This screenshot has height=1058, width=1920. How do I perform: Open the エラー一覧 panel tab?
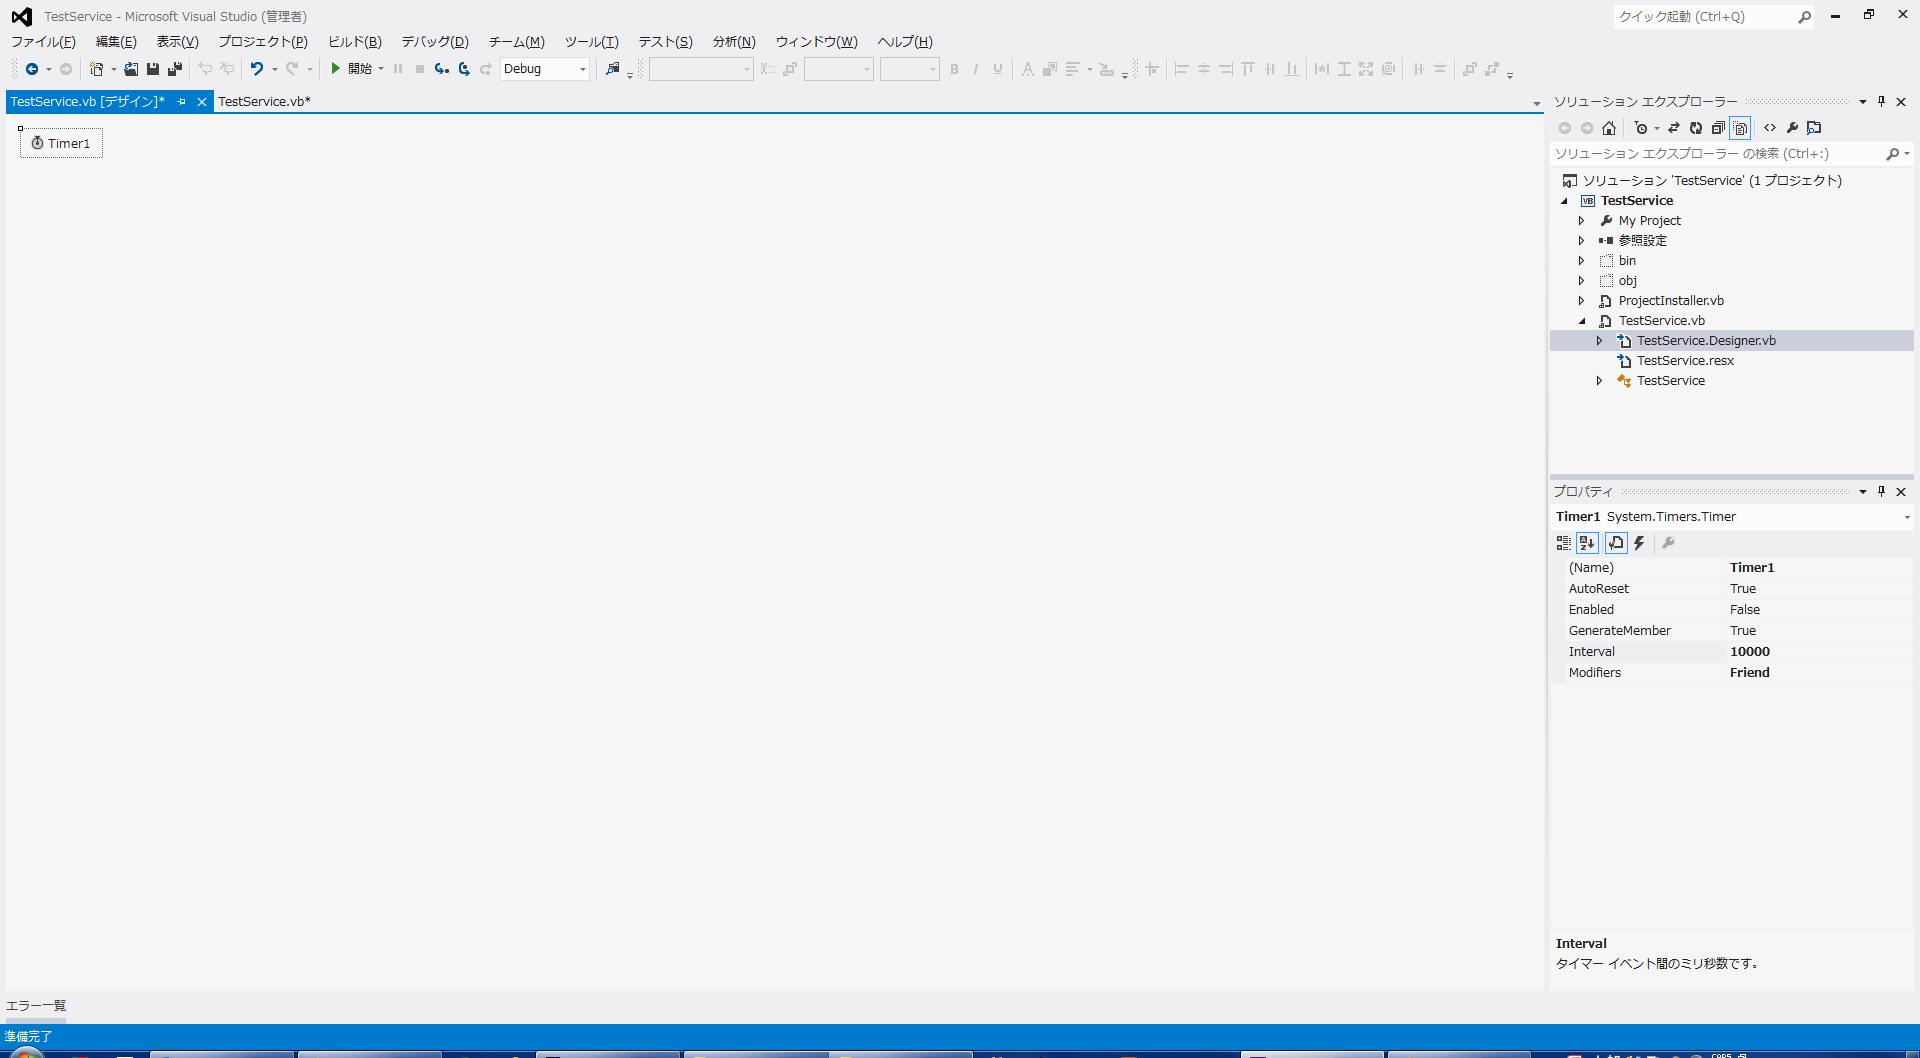[36, 1006]
